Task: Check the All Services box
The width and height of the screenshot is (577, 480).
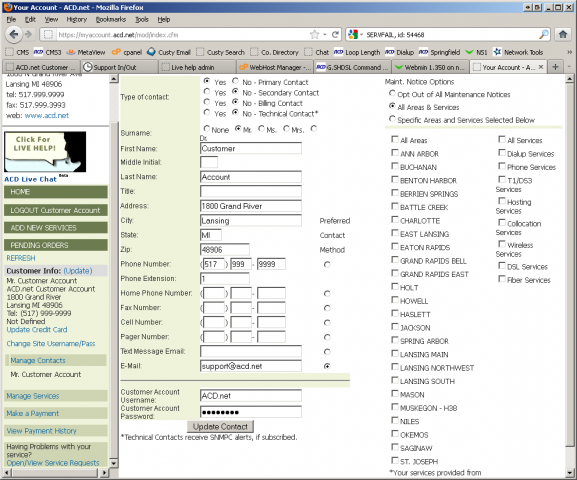Action: pyautogui.click(x=502, y=139)
